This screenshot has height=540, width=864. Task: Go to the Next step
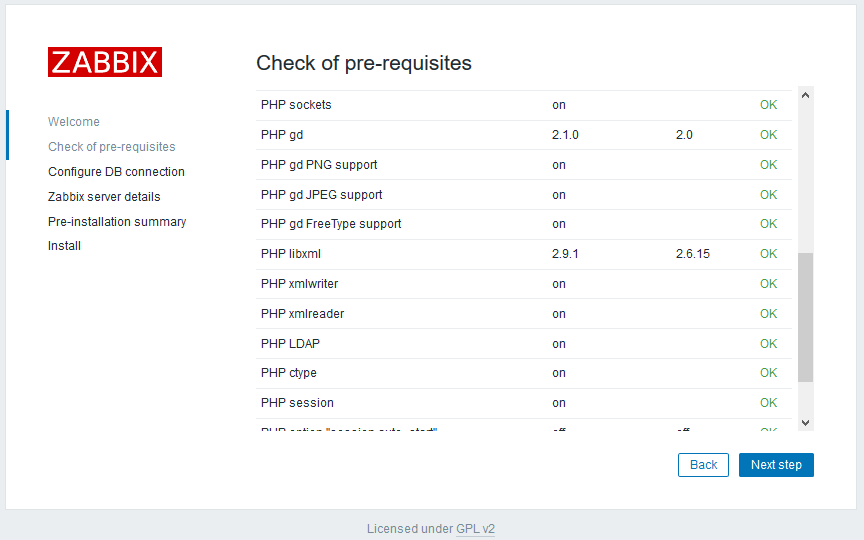pyautogui.click(x=776, y=465)
